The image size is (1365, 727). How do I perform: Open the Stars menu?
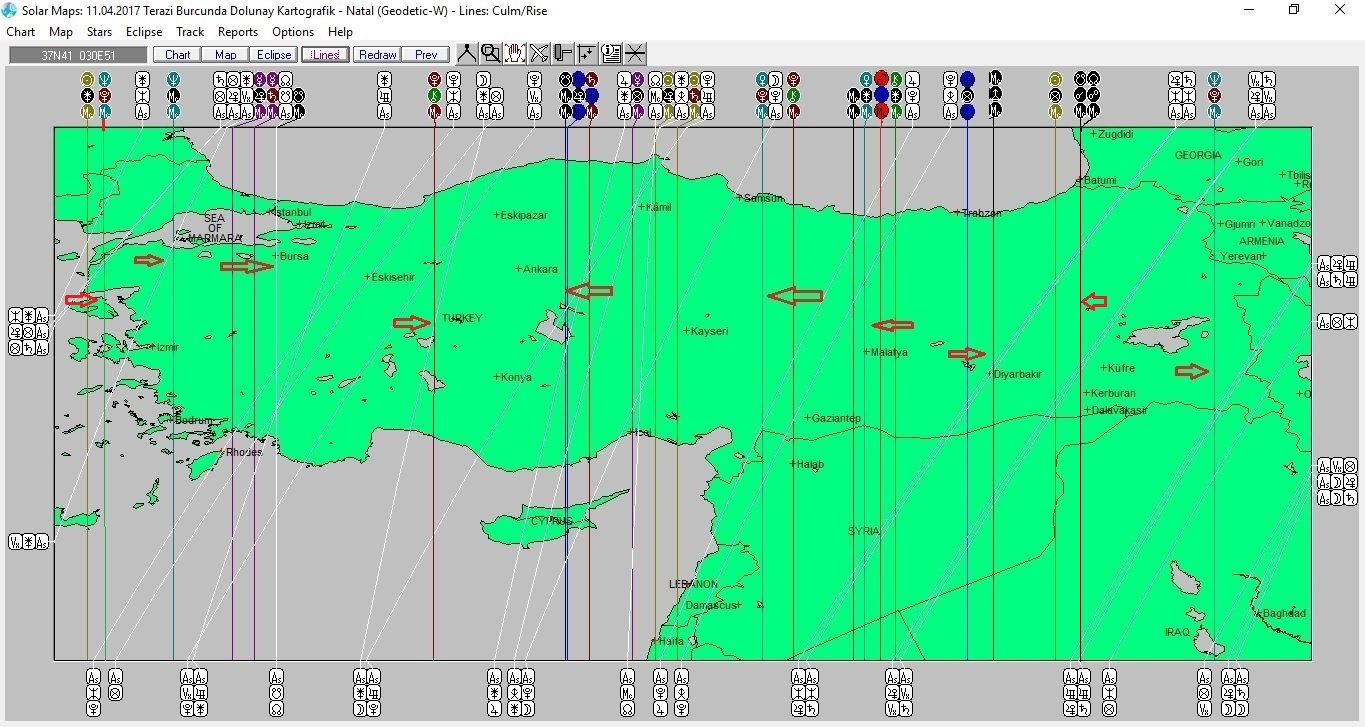click(x=99, y=32)
